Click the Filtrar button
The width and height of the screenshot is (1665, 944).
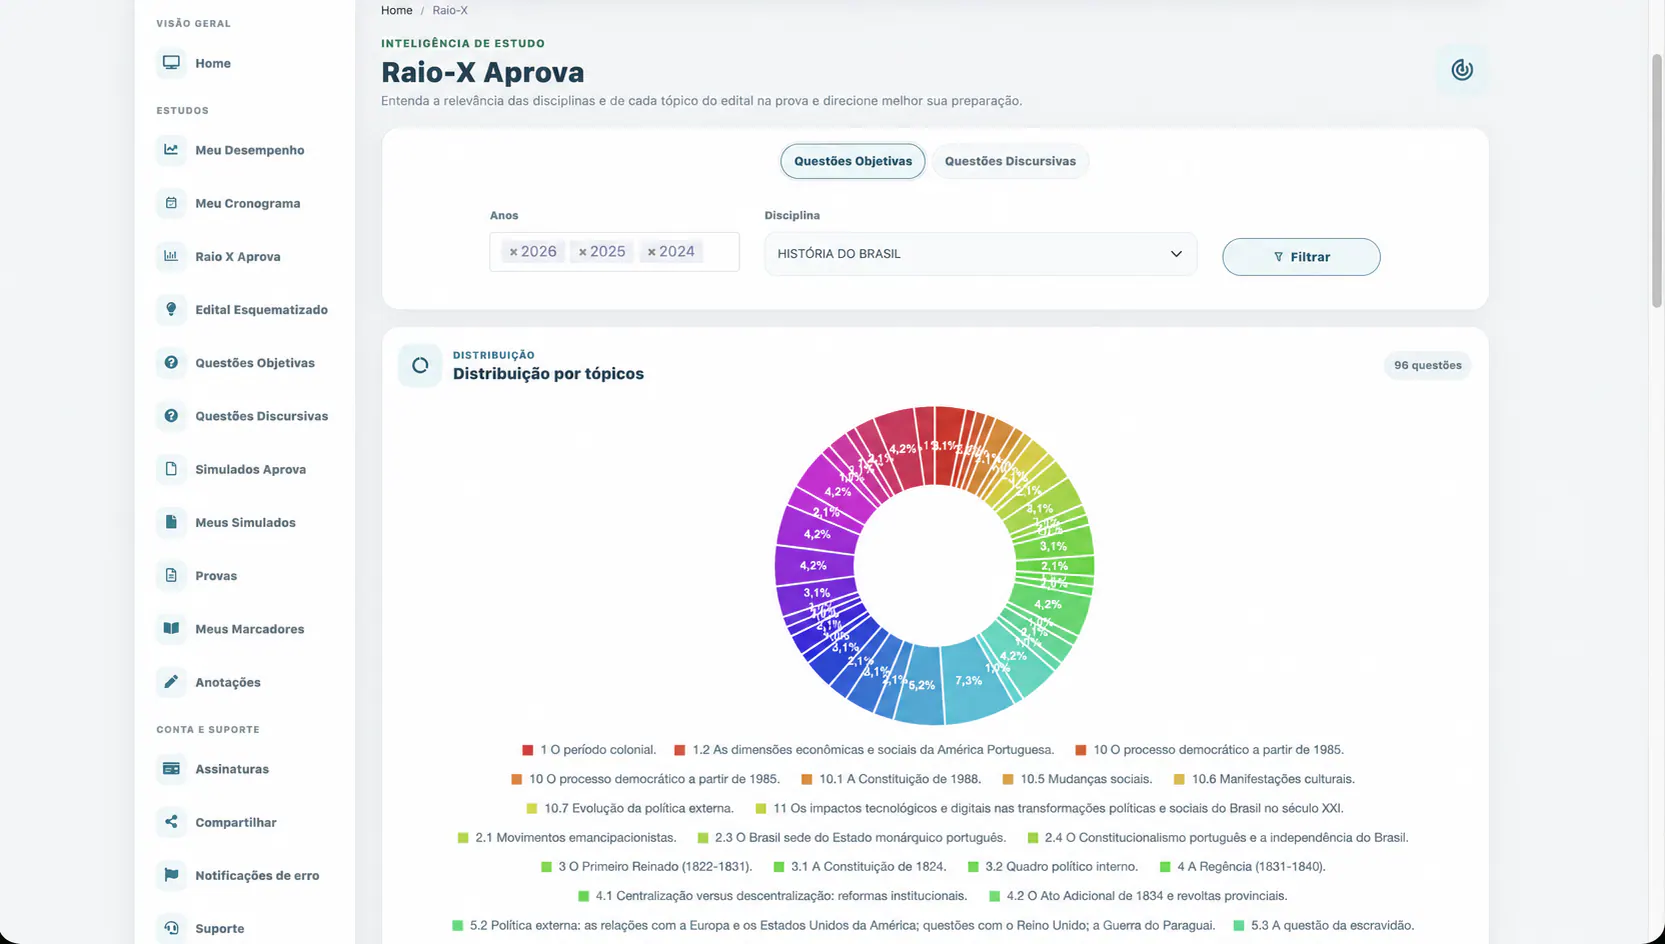click(1301, 257)
